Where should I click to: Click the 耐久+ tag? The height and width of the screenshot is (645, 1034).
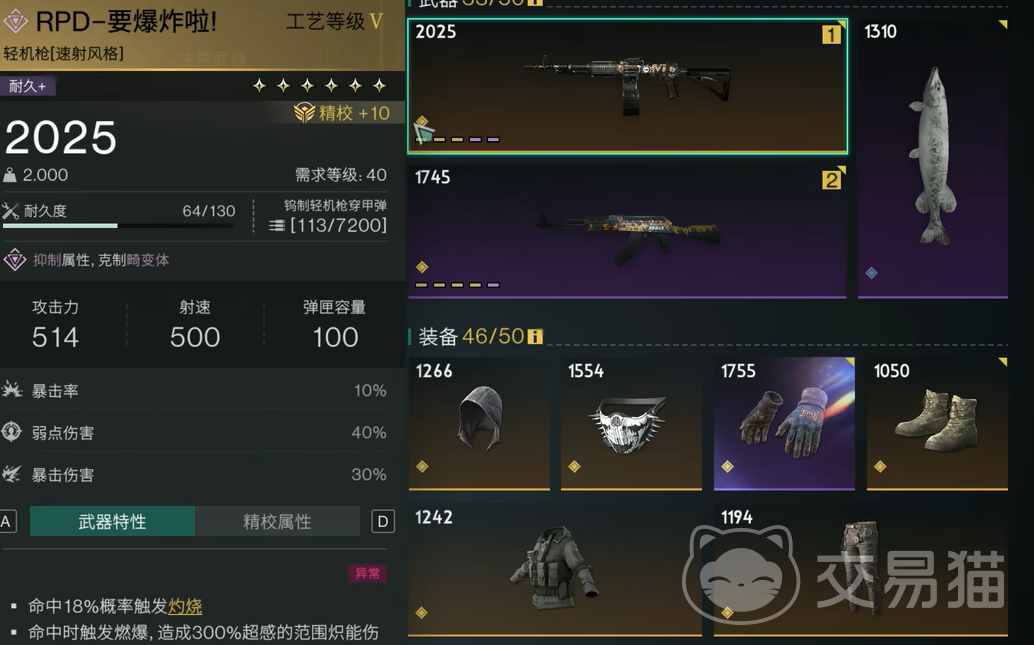pos(28,86)
